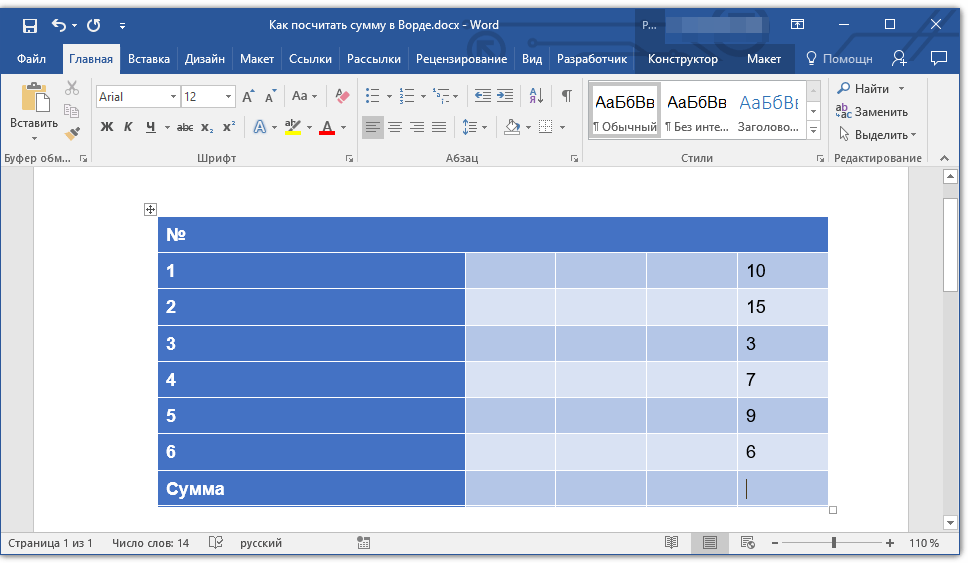Open the Вставка ribbon tab

(x=149, y=59)
